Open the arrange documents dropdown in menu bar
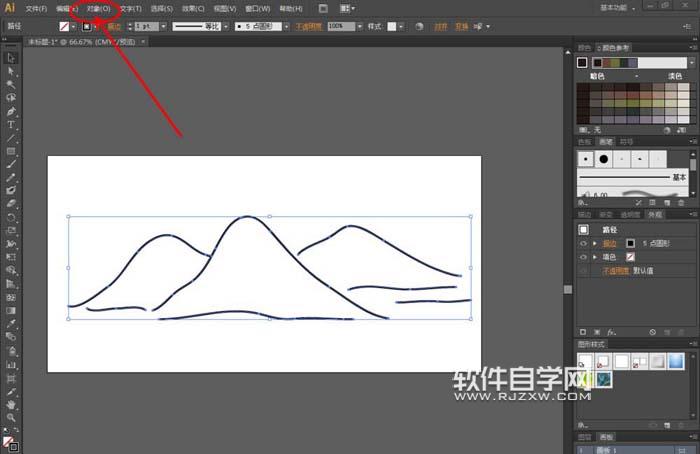This screenshot has width=700, height=454. tap(348, 8)
